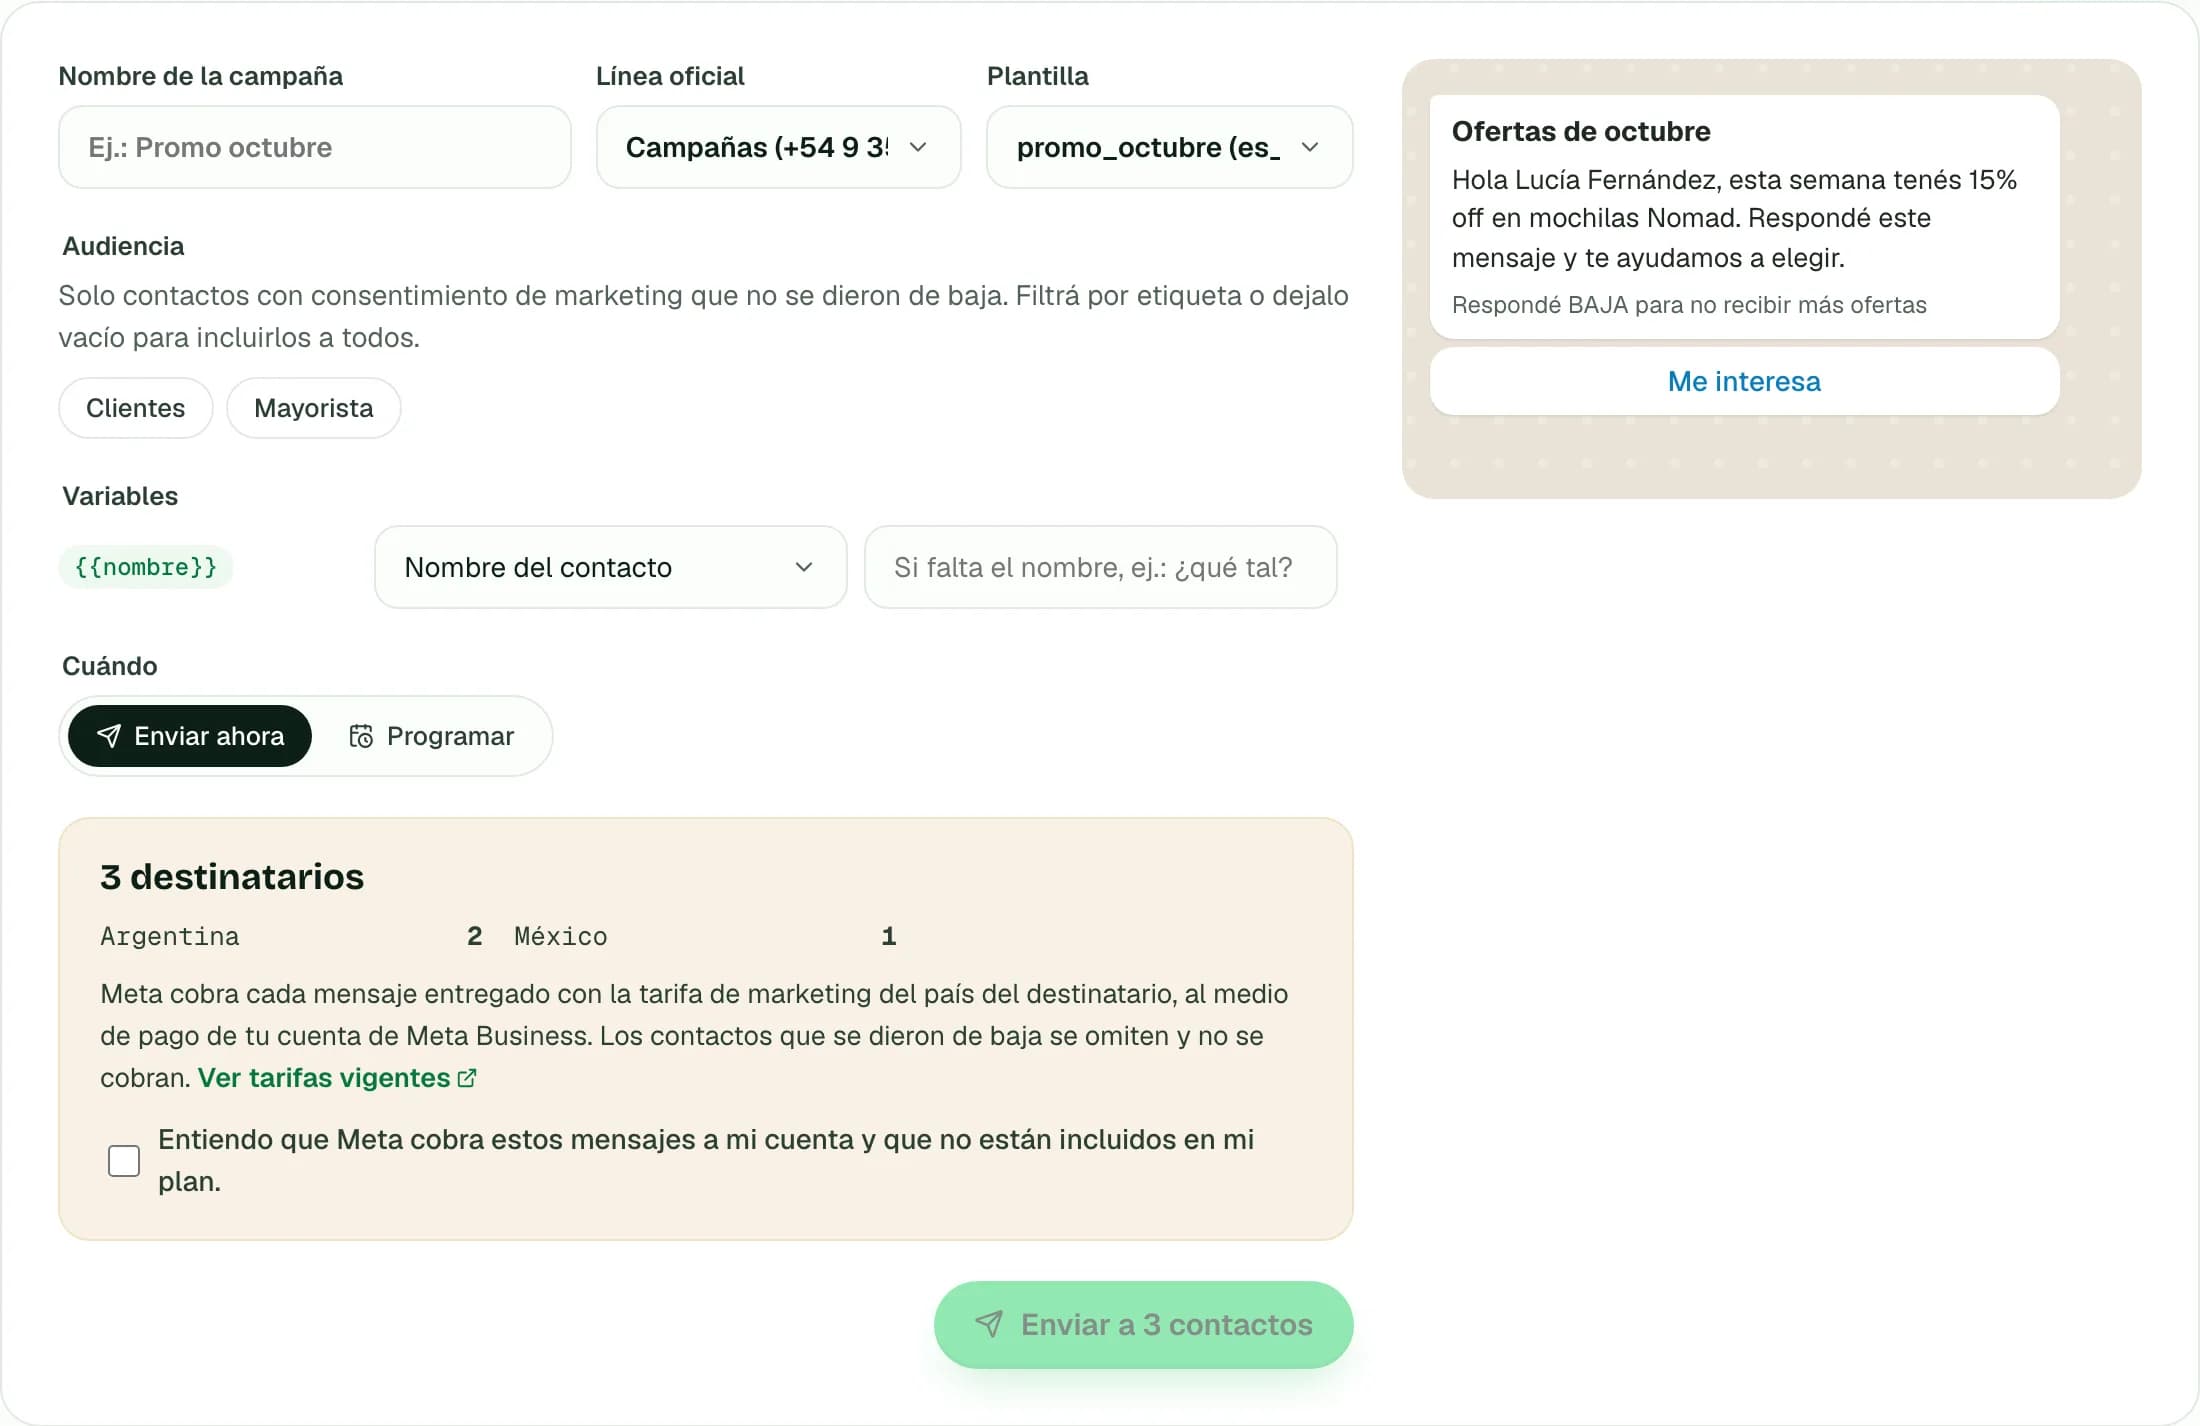2200x1426 pixels.
Task: Click the Respondé BAJA footer text
Action: coord(1689,305)
